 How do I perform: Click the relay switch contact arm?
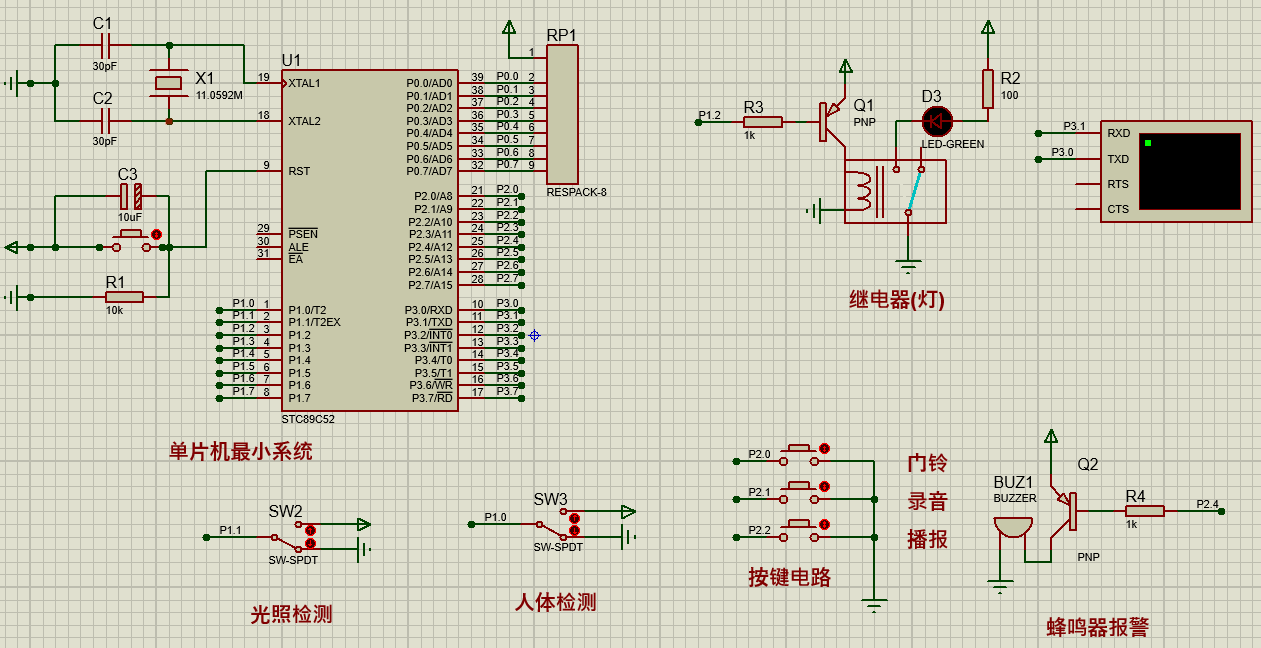[914, 191]
